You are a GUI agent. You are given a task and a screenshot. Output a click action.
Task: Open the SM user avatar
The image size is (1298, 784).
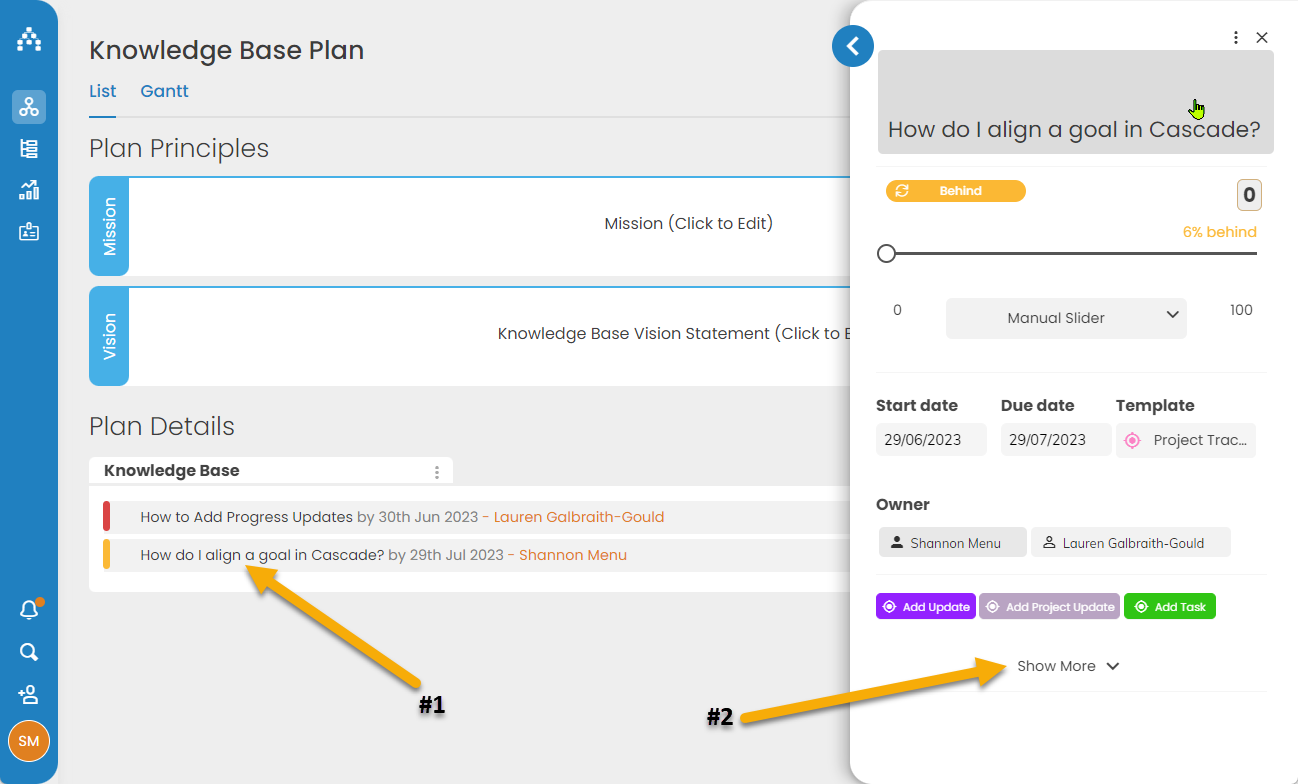coord(29,741)
